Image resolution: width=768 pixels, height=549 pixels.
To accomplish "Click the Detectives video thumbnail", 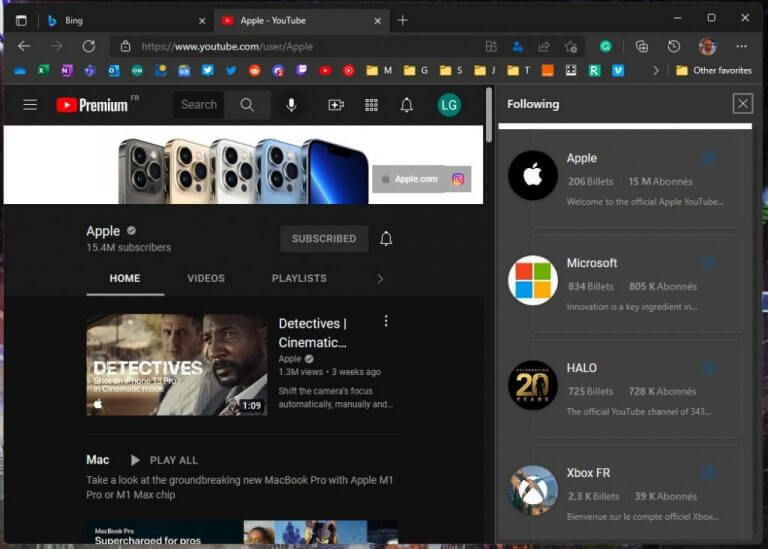I will [177, 365].
